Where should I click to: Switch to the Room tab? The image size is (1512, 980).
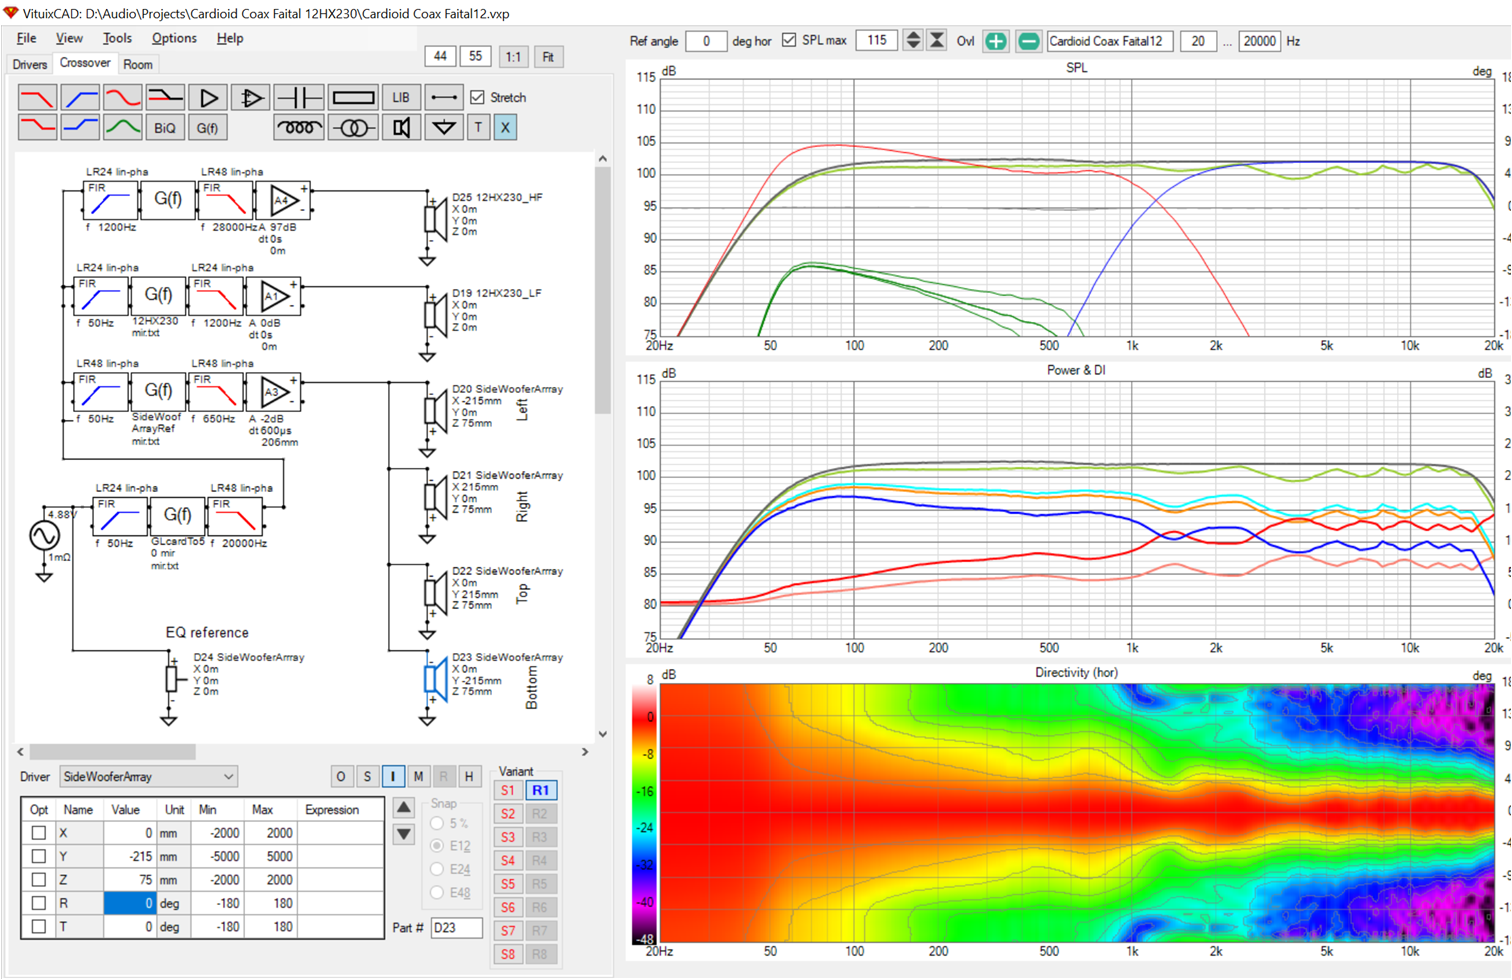(137, 65)
